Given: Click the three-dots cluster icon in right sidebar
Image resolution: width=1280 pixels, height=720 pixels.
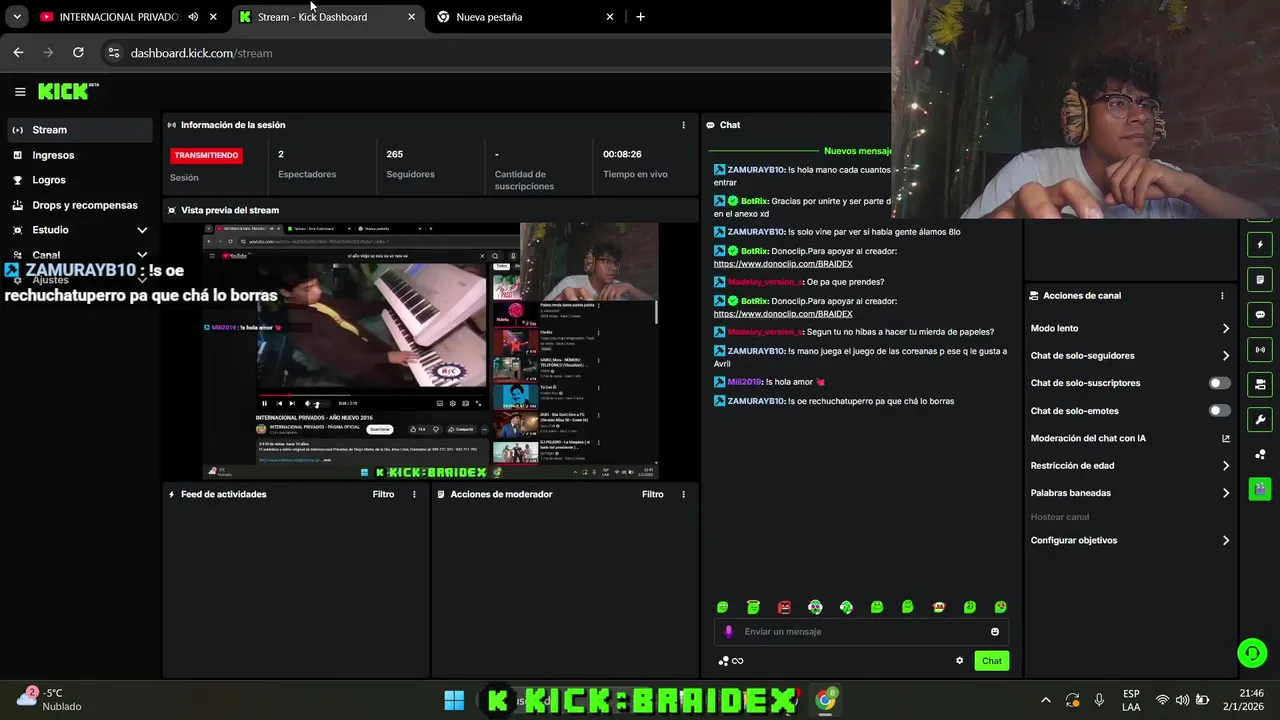Looking at the screenshot, I should (1260, 454).
